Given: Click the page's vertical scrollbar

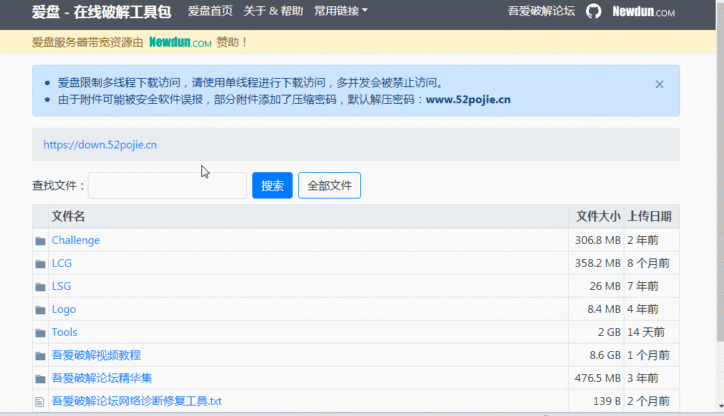Looking at the screenshot, I should (x=716, y=200).
